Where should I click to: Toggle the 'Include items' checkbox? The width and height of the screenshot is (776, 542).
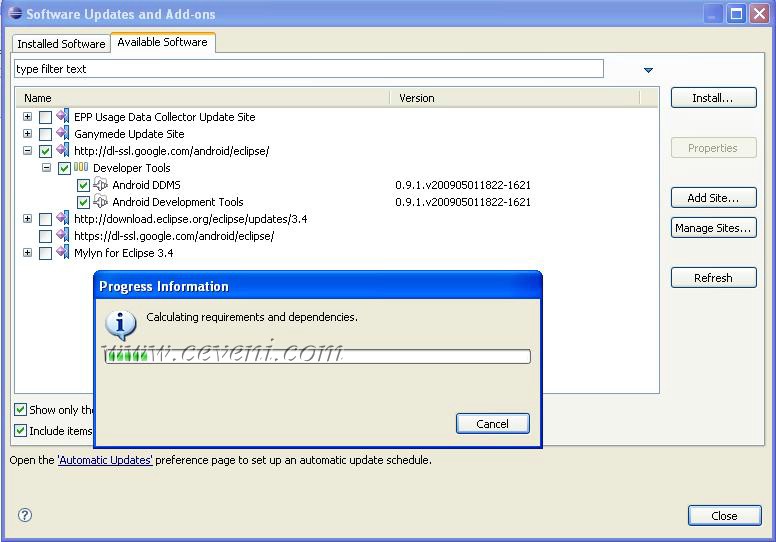coord(20,431)
